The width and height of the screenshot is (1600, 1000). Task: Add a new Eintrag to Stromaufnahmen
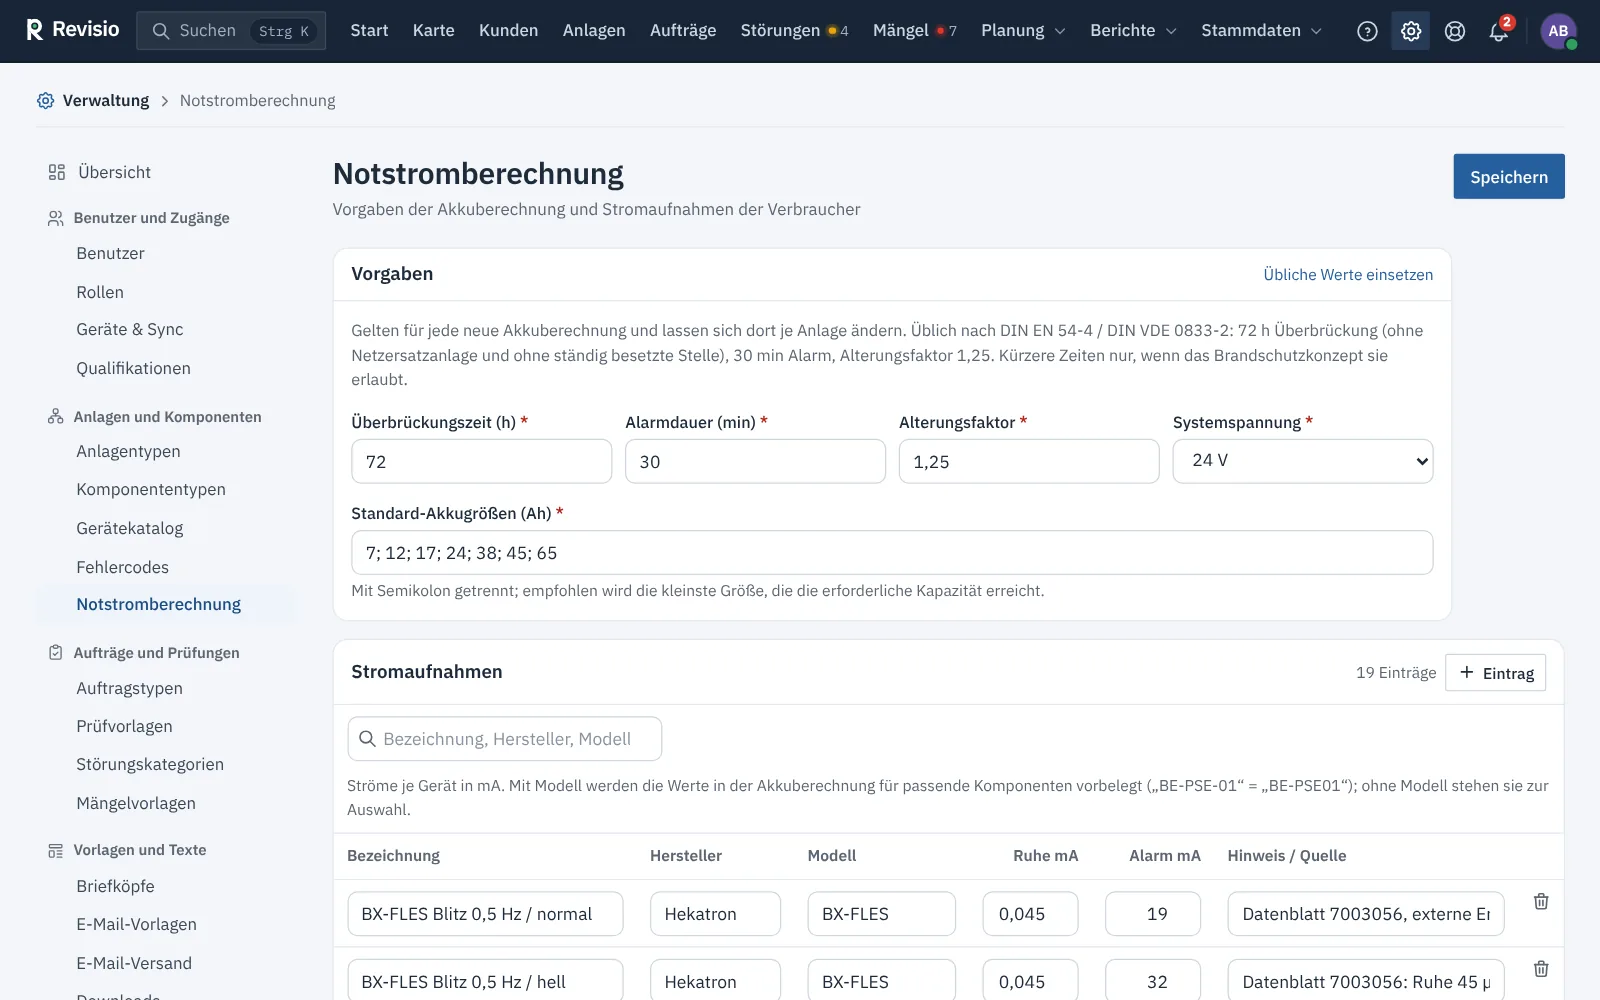[x=1495, y=673]
